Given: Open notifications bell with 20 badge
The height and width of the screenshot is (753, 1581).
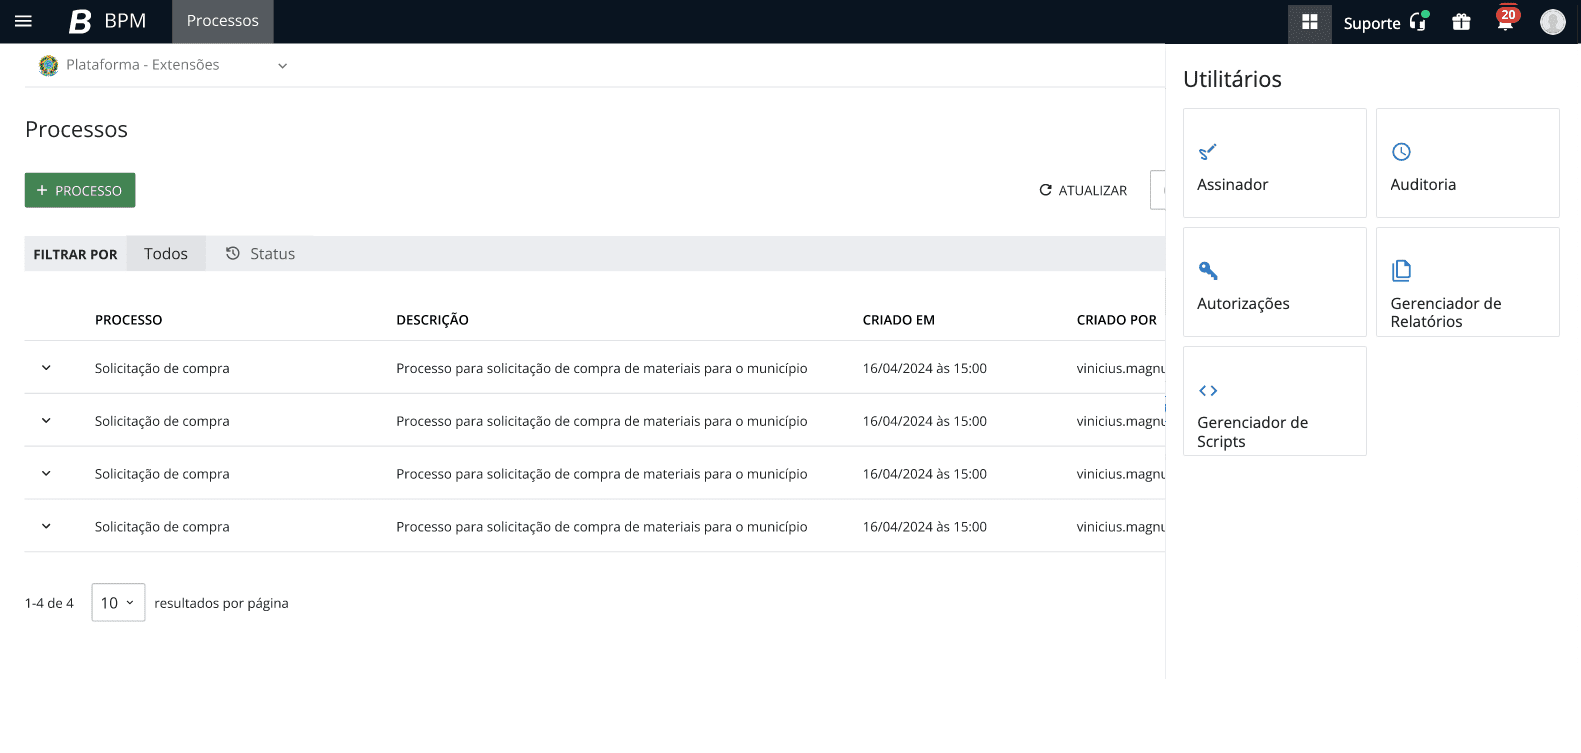Looking at the screenshot, I should pyautogui.click(x=1506, y=20).
